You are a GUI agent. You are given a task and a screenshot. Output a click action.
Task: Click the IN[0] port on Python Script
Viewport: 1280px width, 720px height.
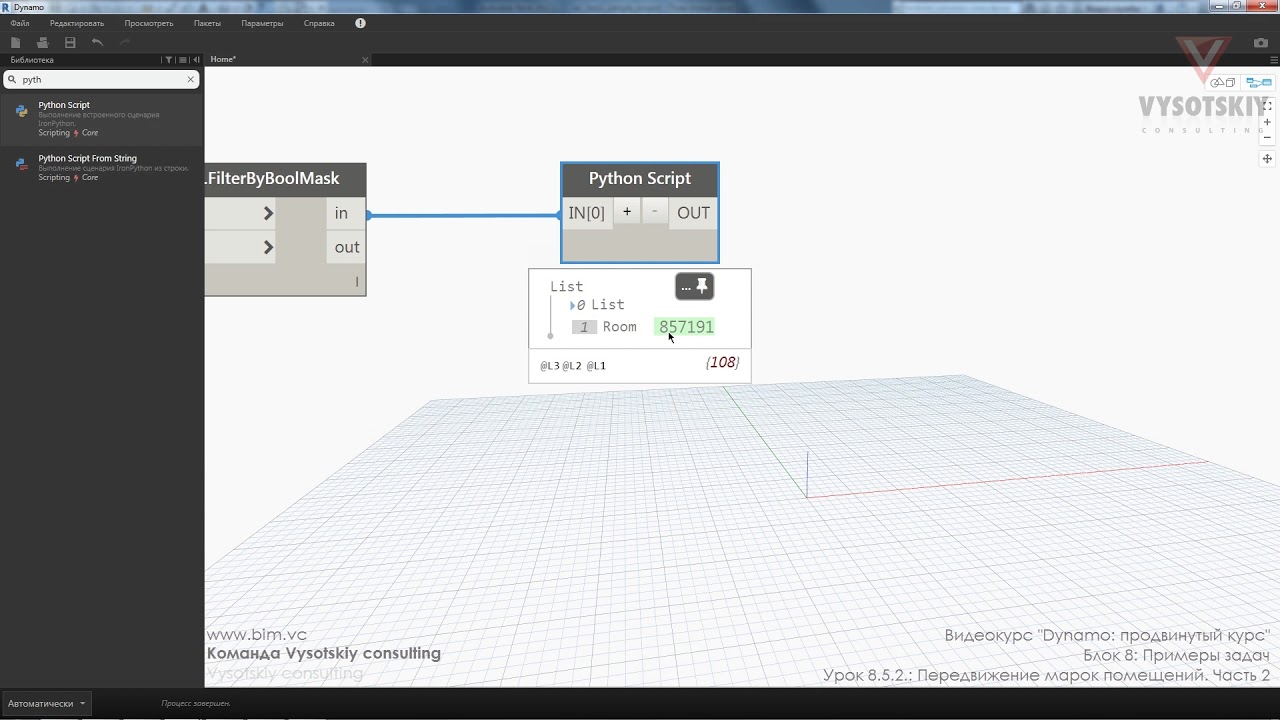(587, 213)
